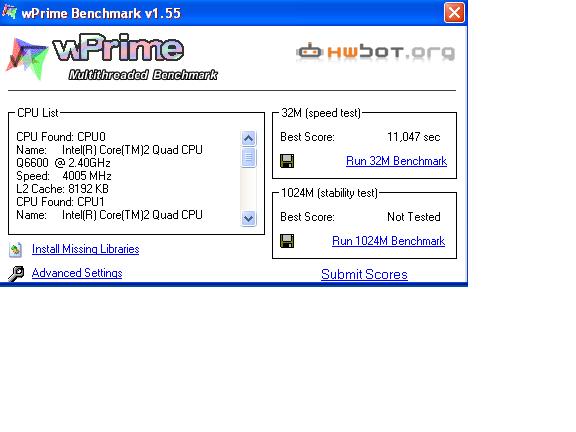
Task: Click the empty scrollbar track below thumb
Action: click(248, 189)
